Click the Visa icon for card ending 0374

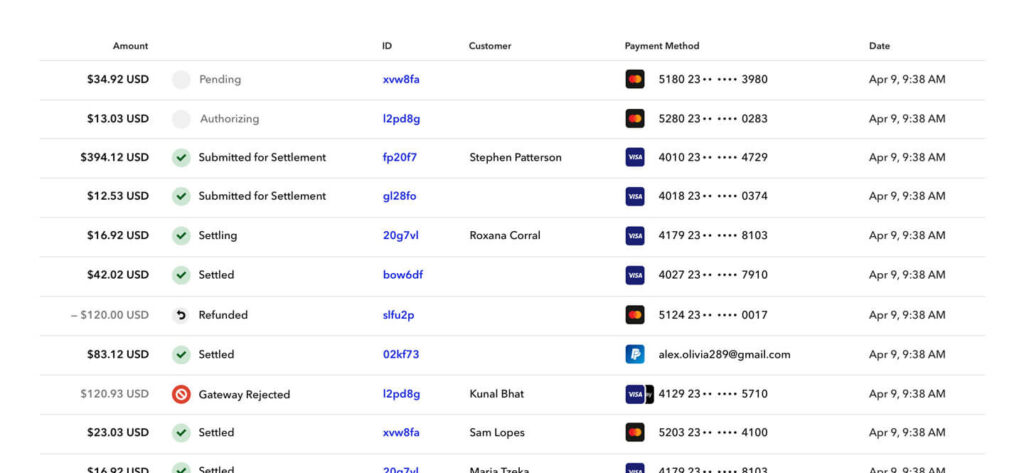point(635,196)
